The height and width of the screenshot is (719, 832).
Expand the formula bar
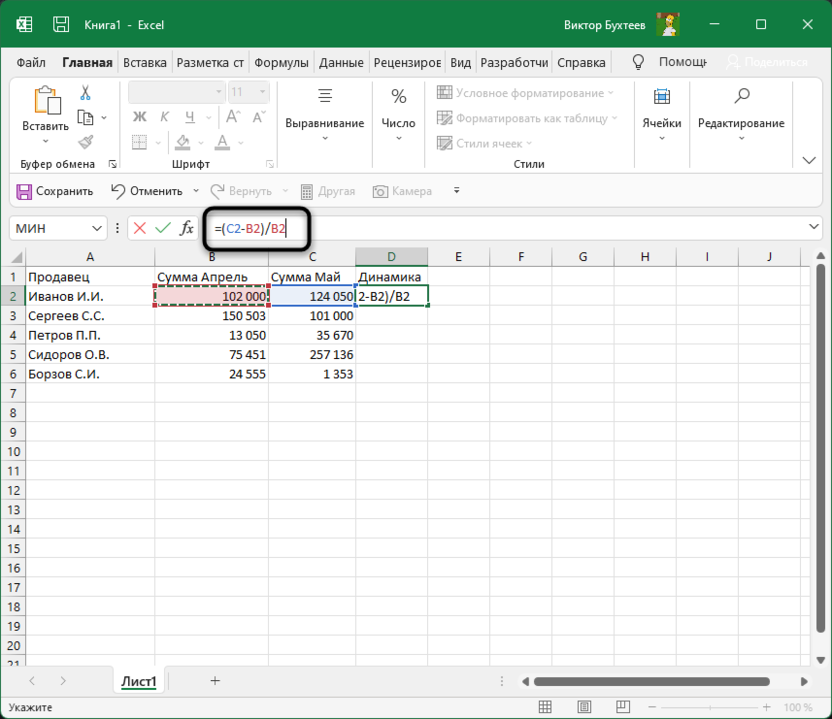(x=813, y=227)
